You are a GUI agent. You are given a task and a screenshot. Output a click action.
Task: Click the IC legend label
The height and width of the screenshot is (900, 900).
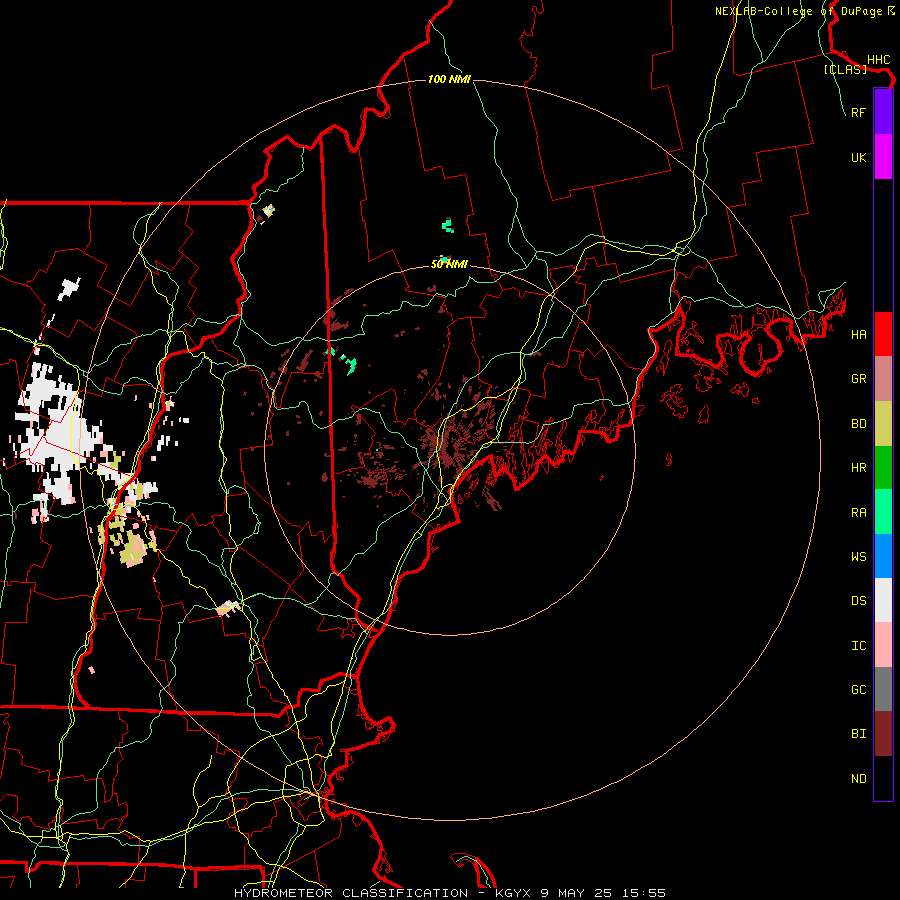click(858, 646)
